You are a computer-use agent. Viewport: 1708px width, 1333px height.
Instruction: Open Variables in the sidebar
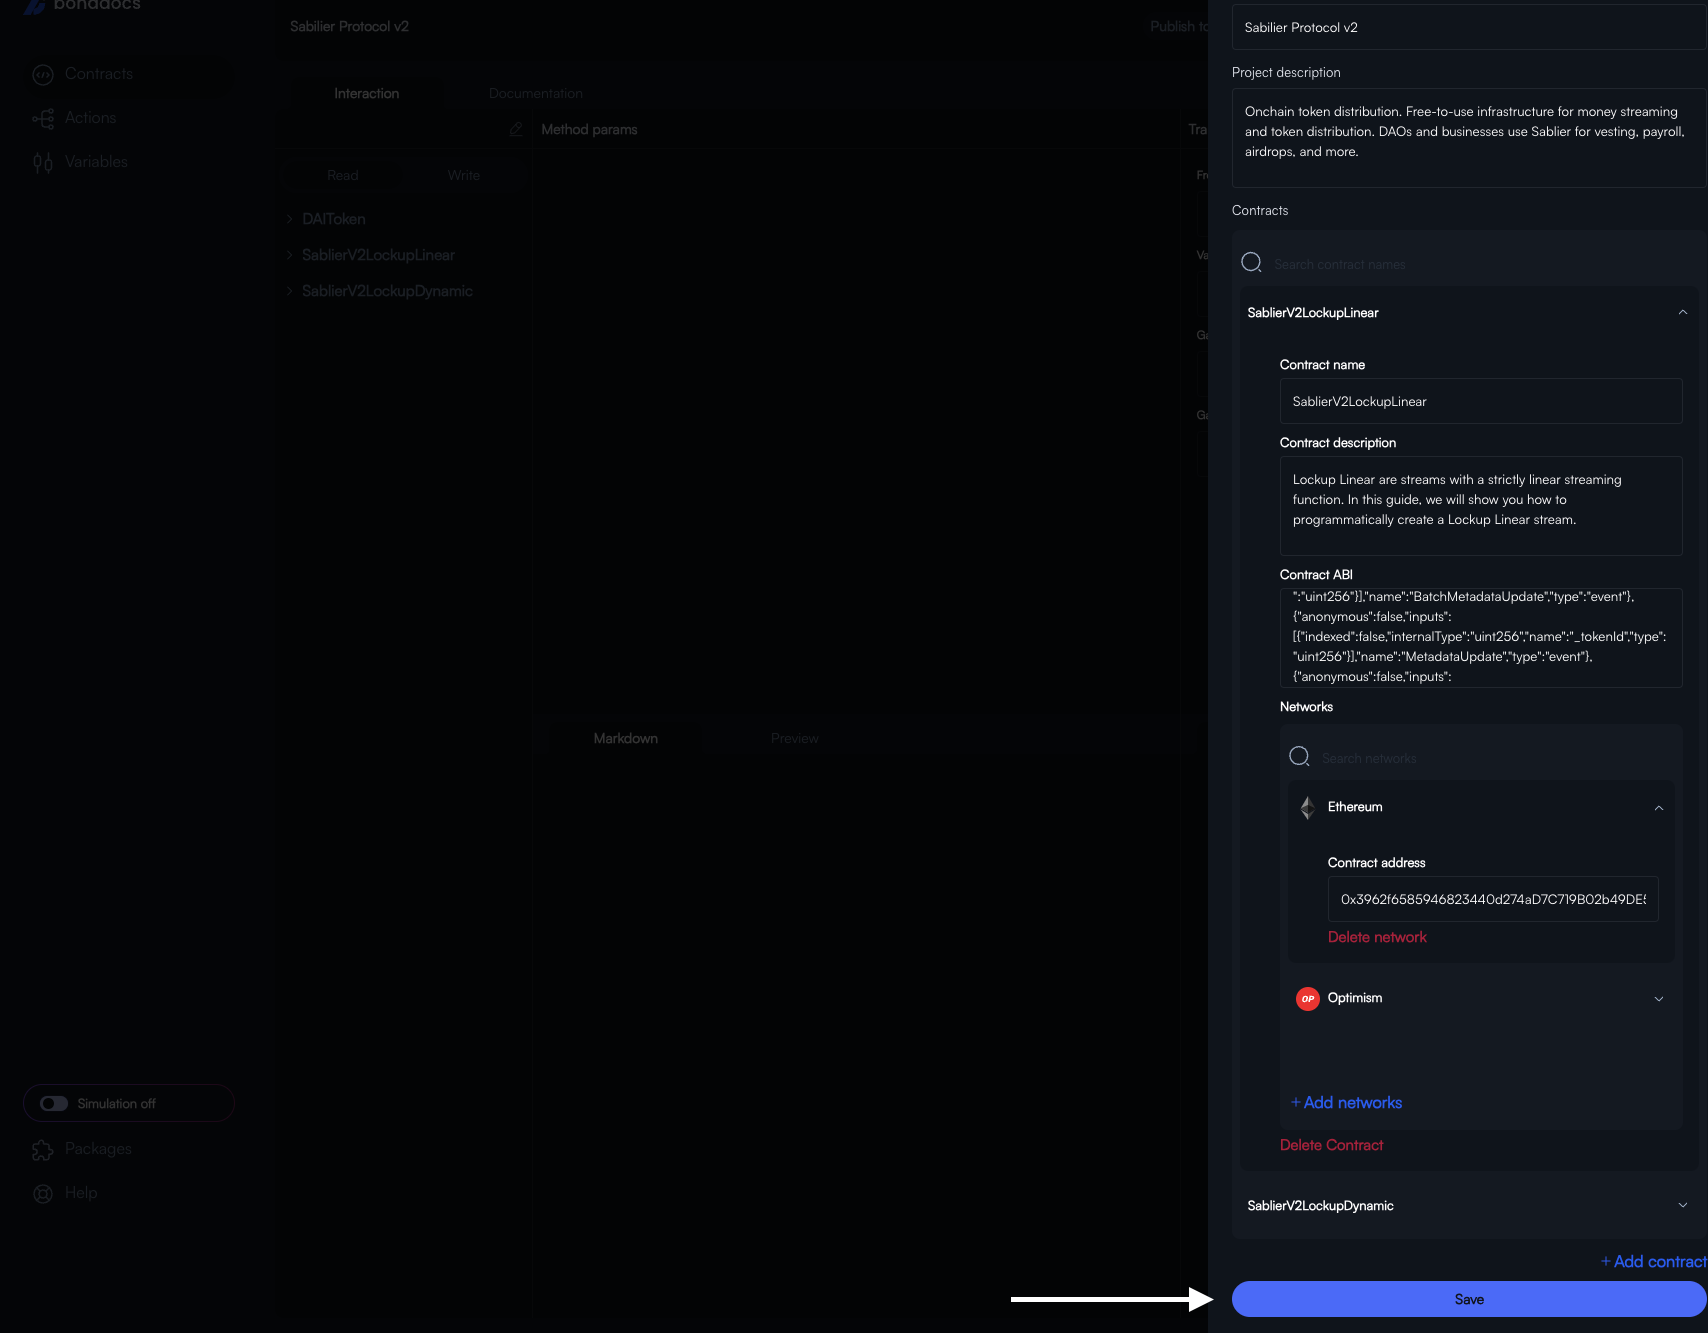[x=96, y=162]
